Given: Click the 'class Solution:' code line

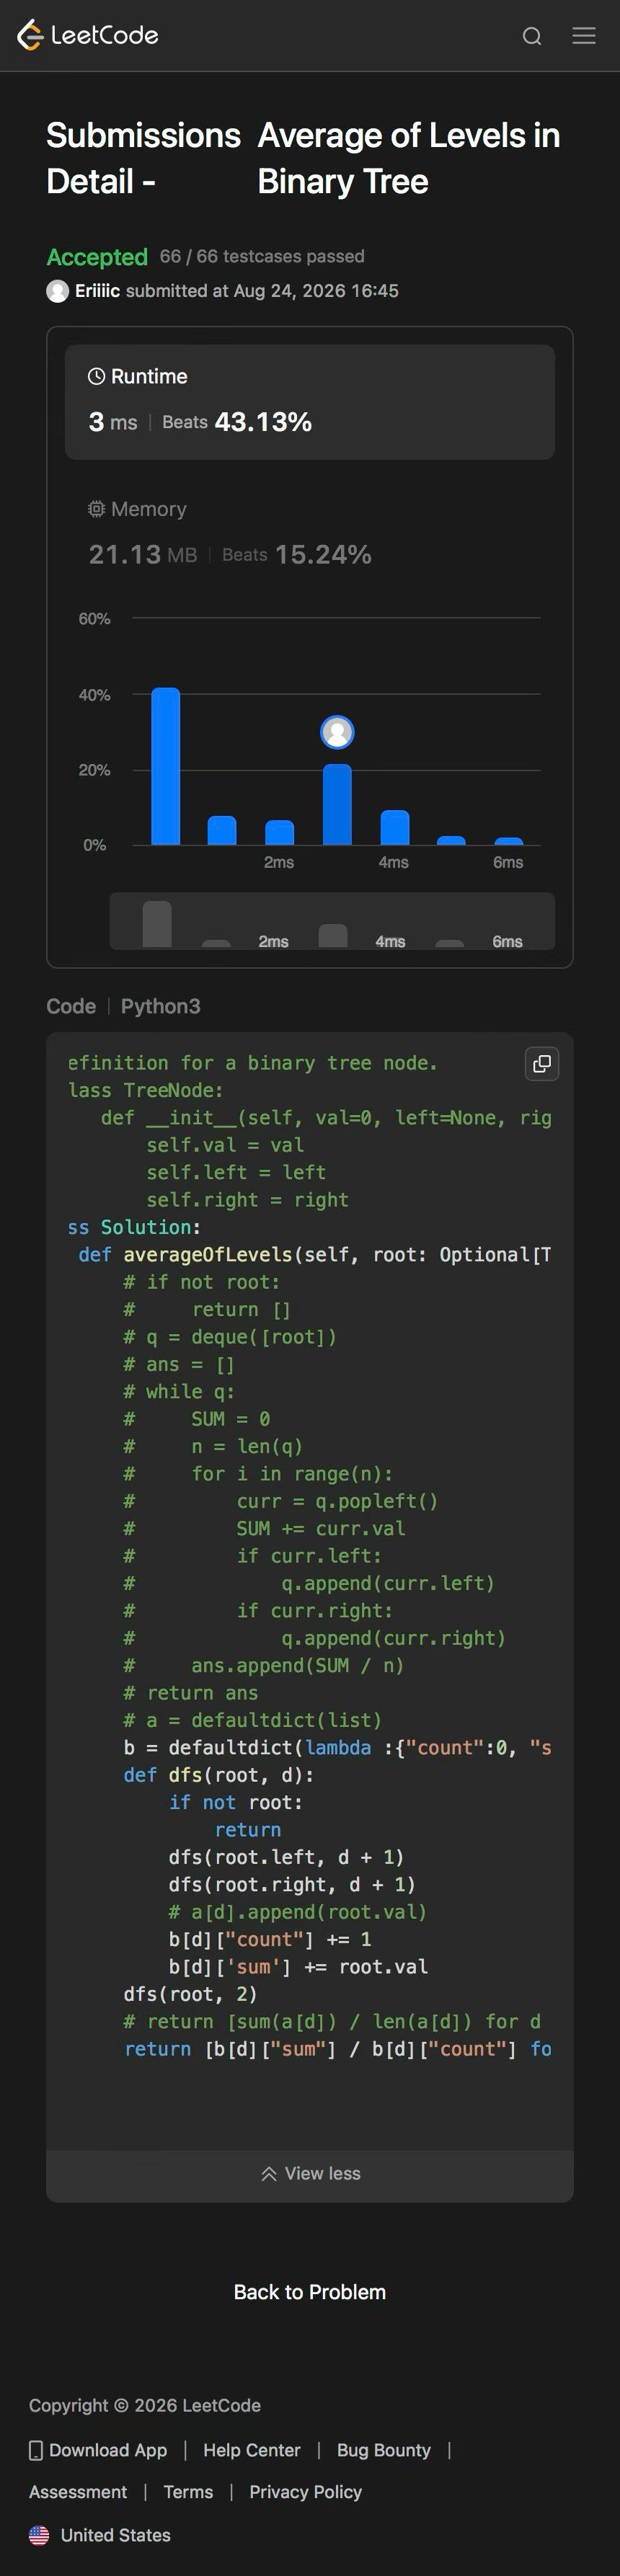Looking at the screenshot, I should pyautogui.click(x=134, y=1227).
